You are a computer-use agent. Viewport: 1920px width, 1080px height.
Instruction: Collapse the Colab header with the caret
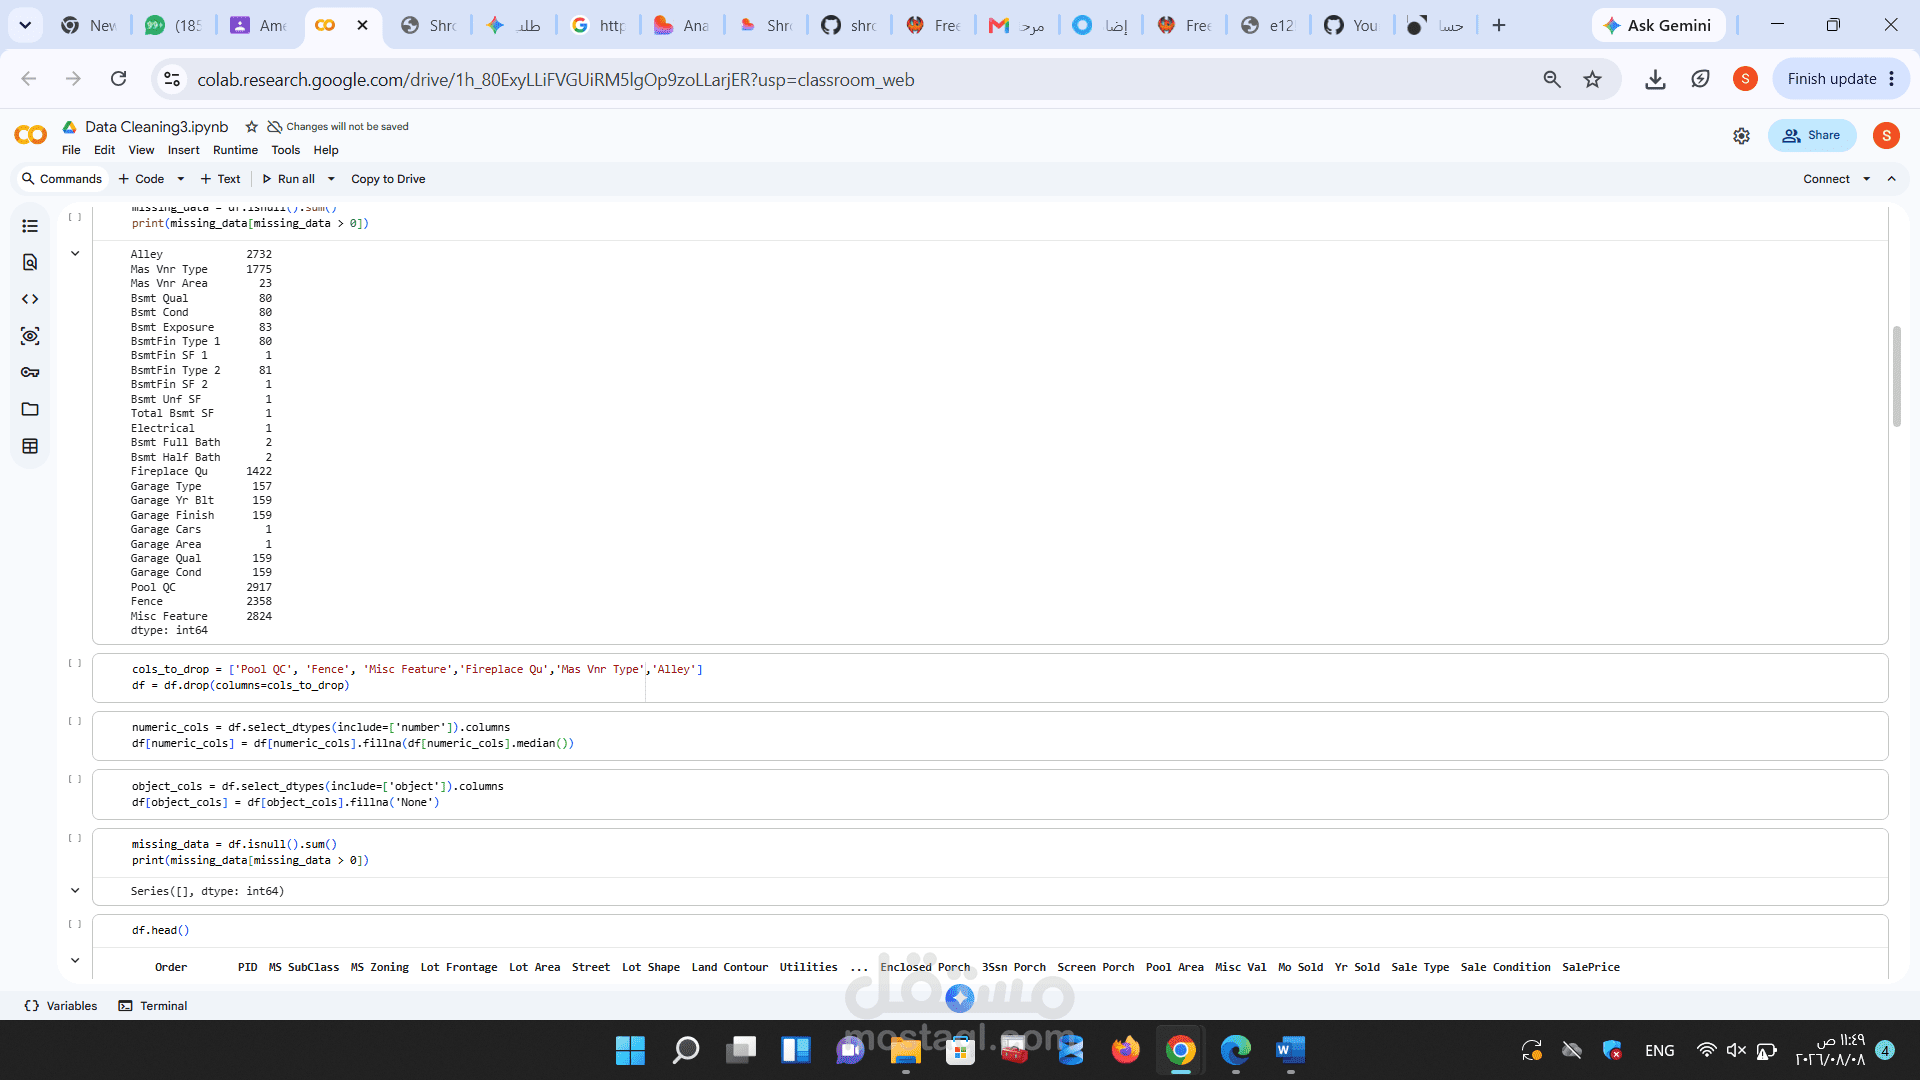pos(1892,179)
